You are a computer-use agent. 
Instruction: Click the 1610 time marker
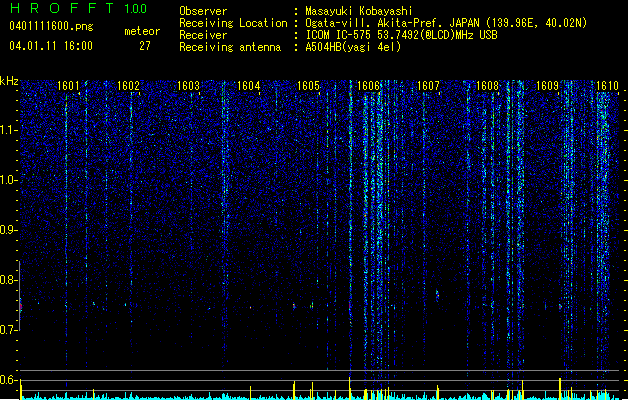[x=607, y=86]
